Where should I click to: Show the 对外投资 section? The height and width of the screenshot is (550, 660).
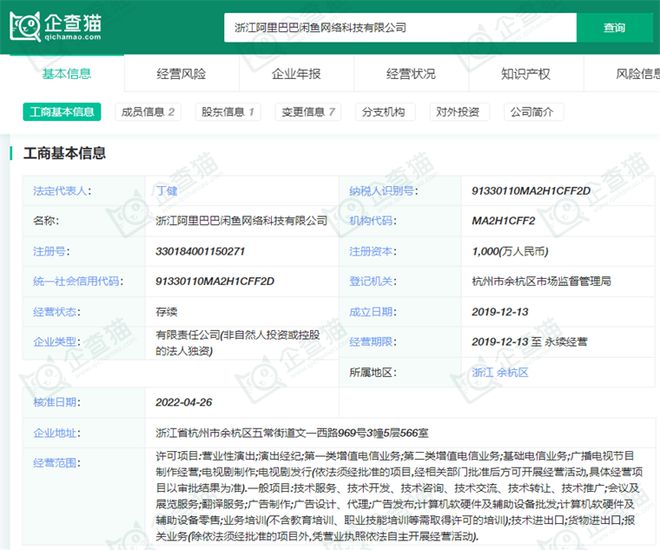457,112
